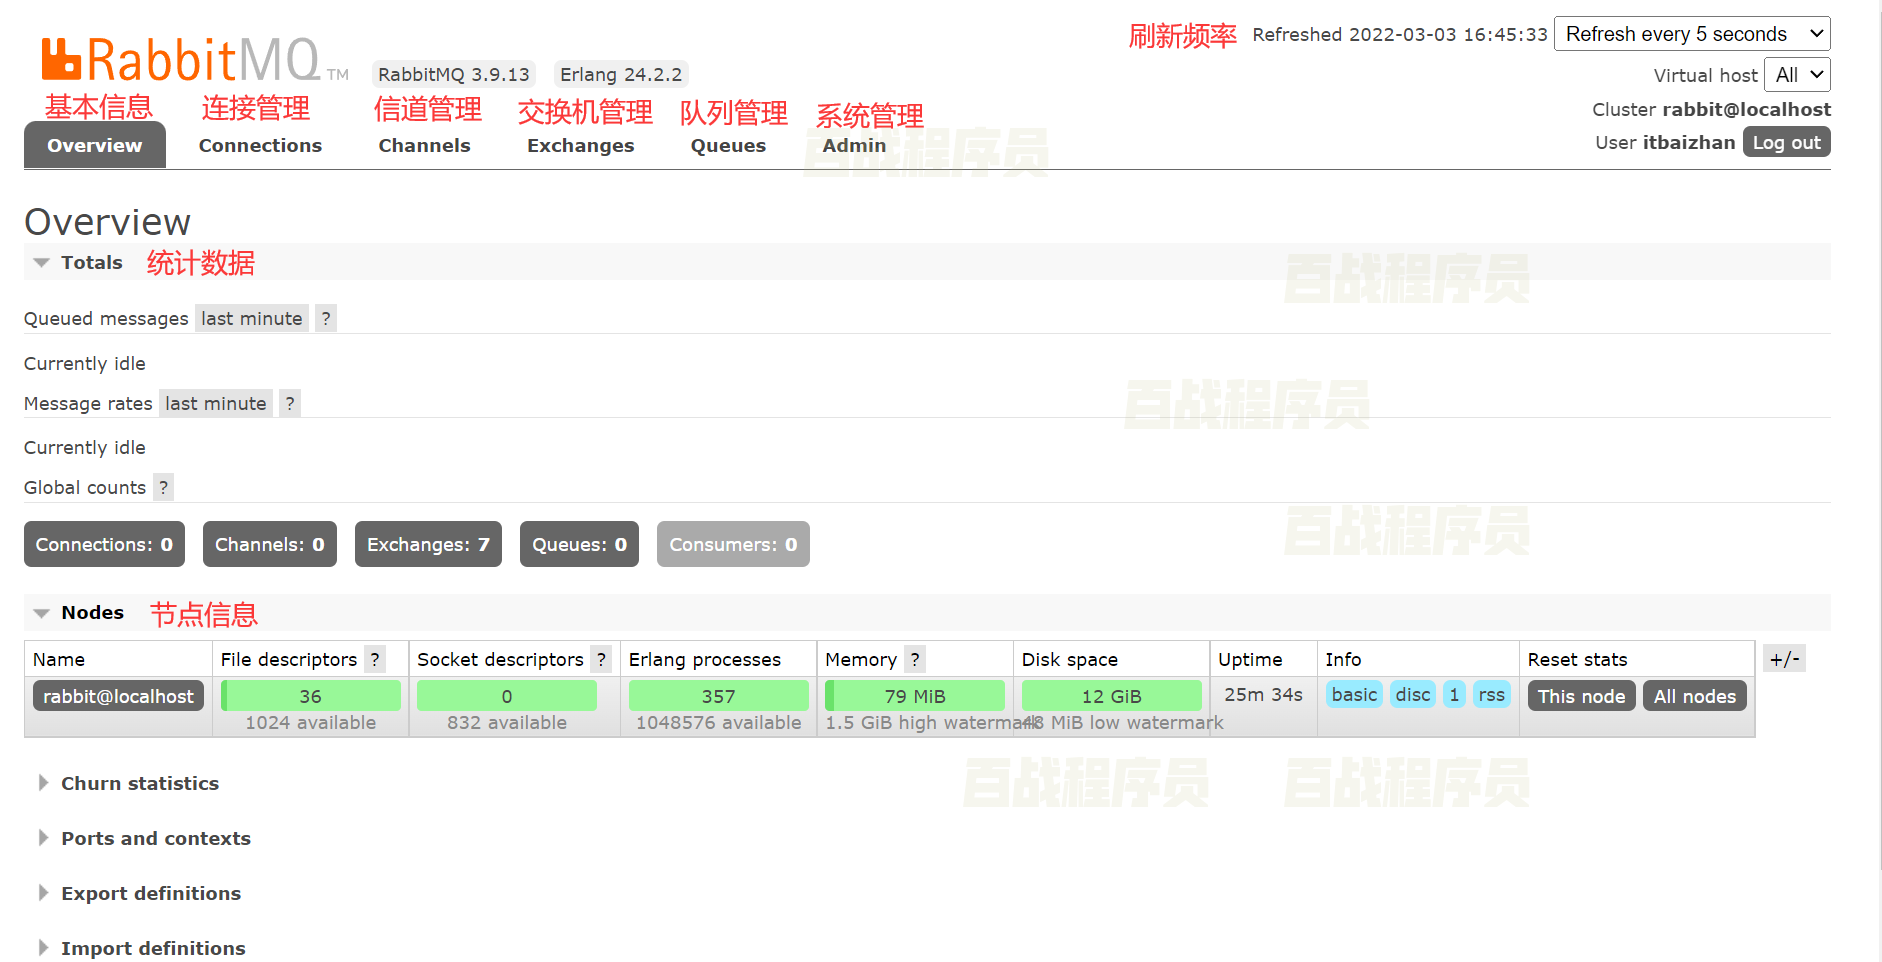Click the '1048576 available' text
Viewport: 1882px width, 962px height.
pyautogui.click(x=719, y=722)
